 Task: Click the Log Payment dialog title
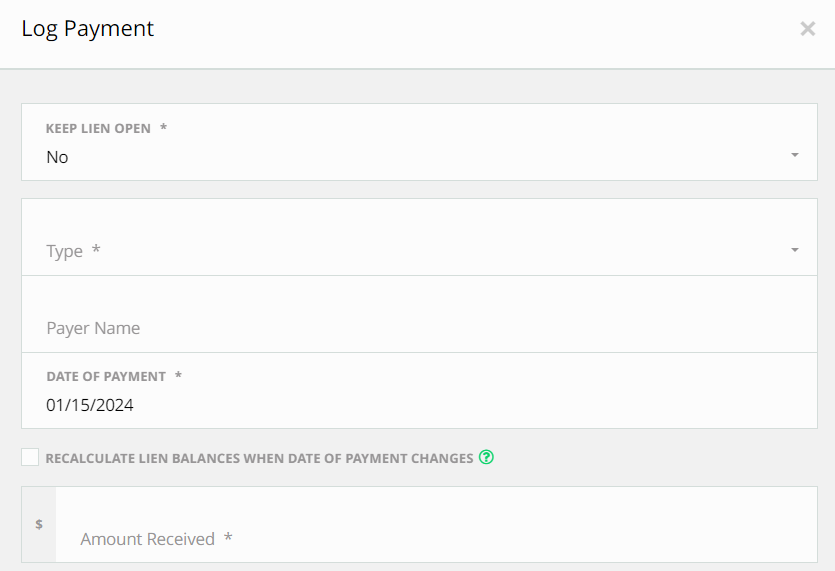[x=88, y=28]
